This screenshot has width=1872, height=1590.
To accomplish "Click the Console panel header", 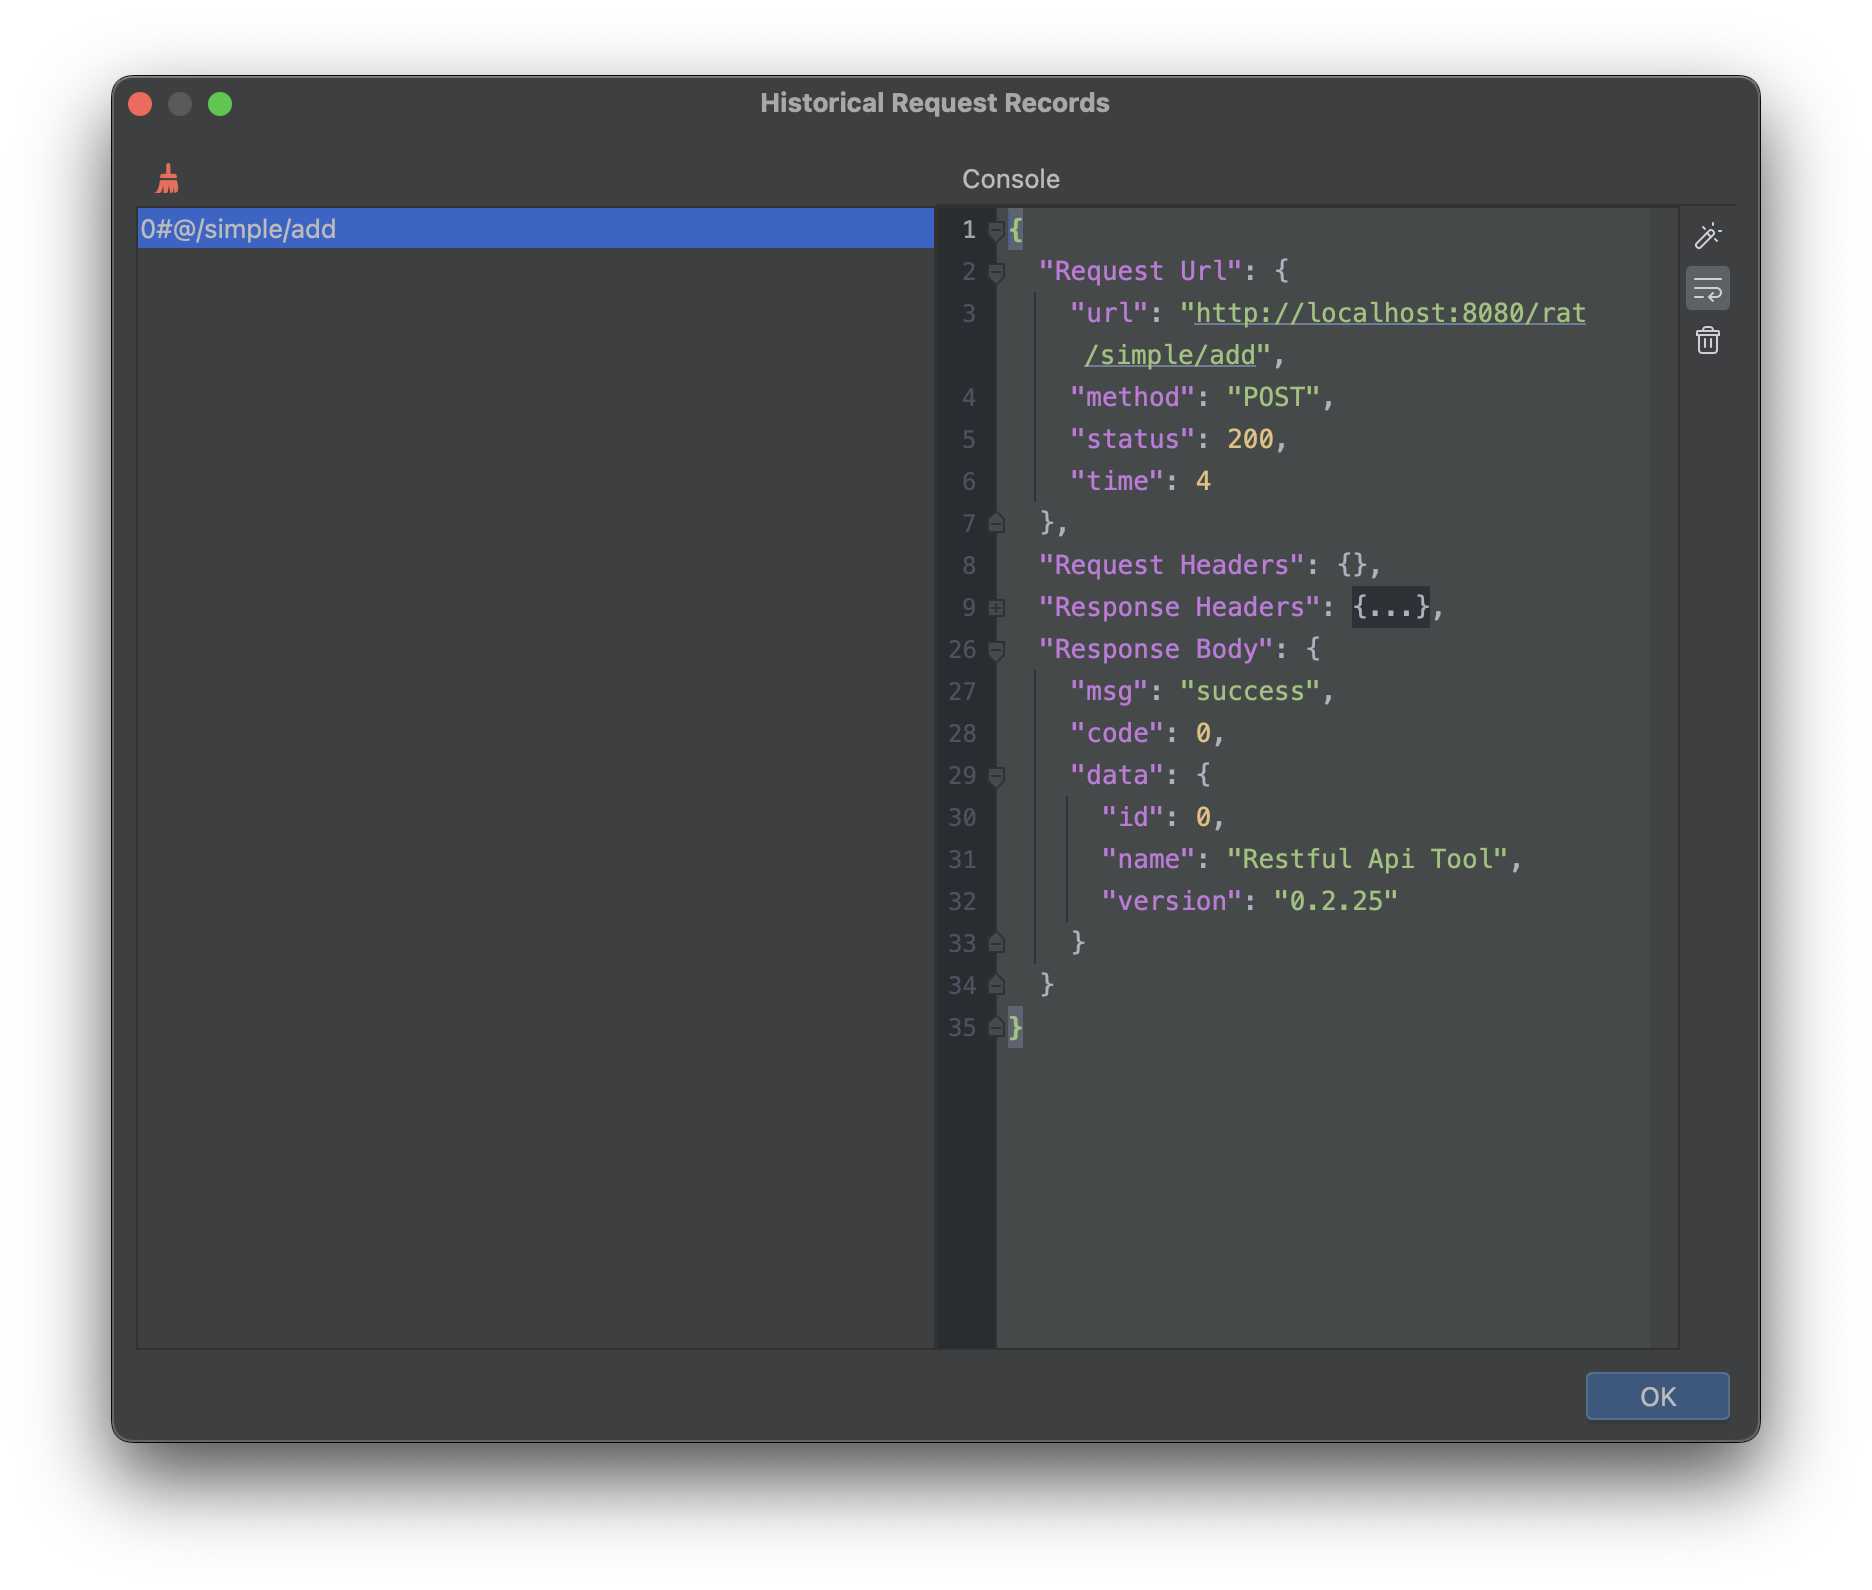I will pyautogui.click(x=1010, y=179).
